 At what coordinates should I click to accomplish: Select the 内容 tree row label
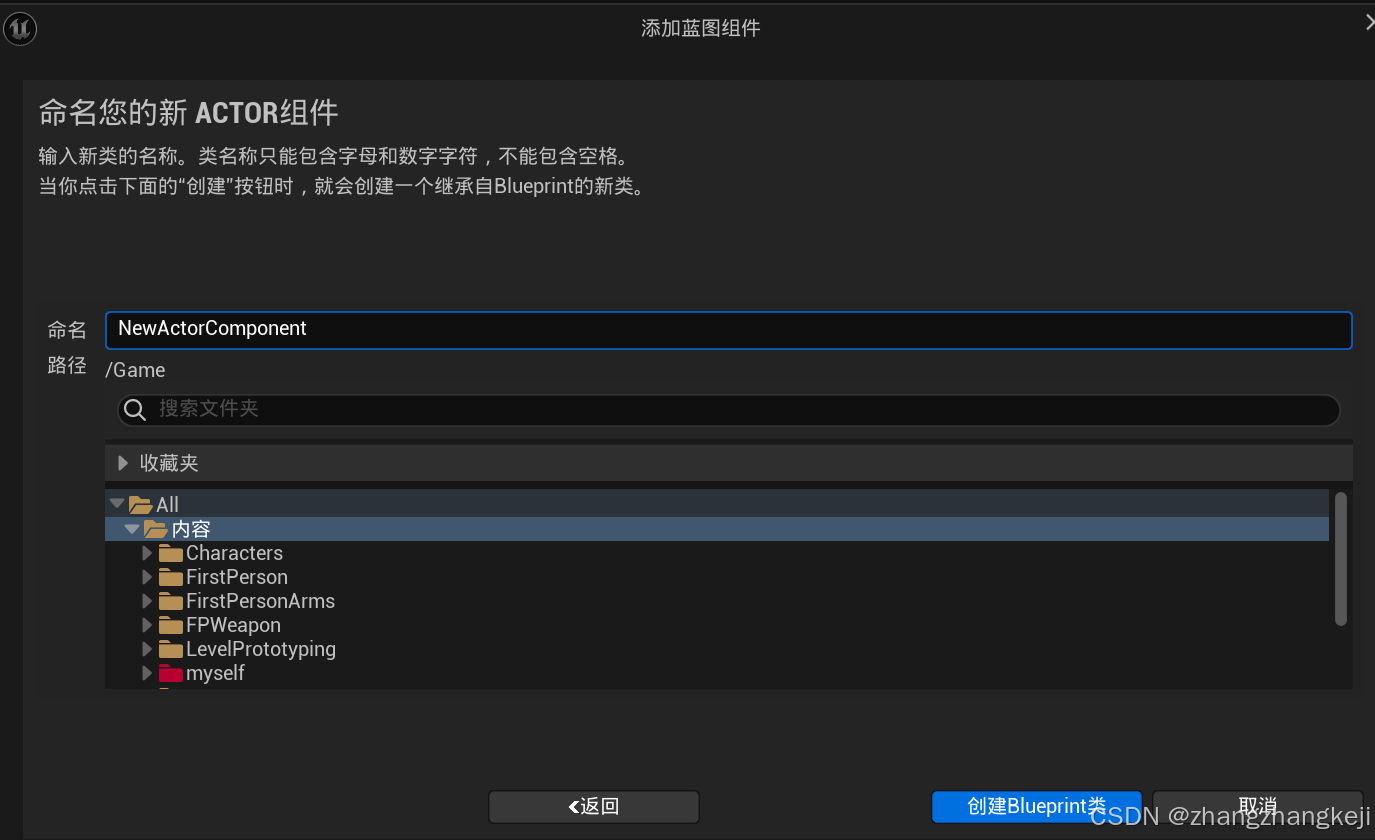[191, 529]
